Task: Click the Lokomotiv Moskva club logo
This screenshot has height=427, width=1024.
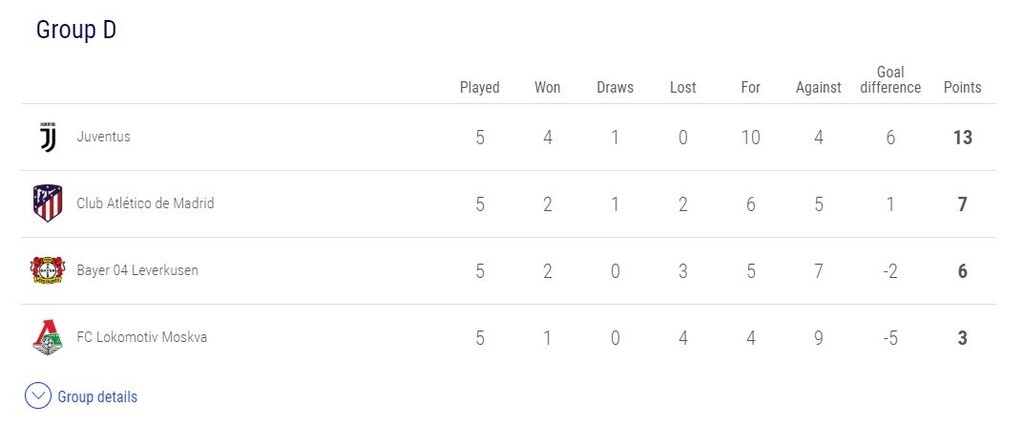Action: (x=47, y=337)
